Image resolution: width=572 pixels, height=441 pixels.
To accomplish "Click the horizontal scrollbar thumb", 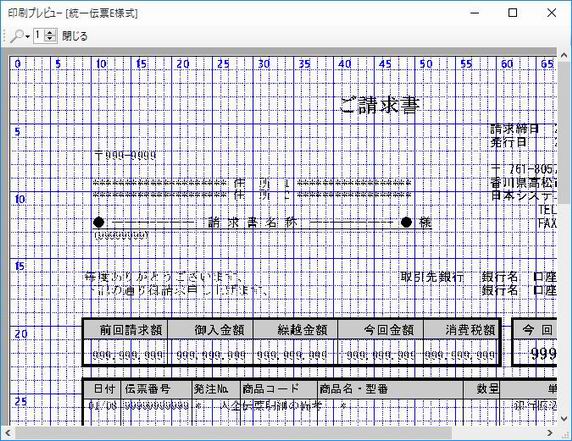I will [233, 433].
